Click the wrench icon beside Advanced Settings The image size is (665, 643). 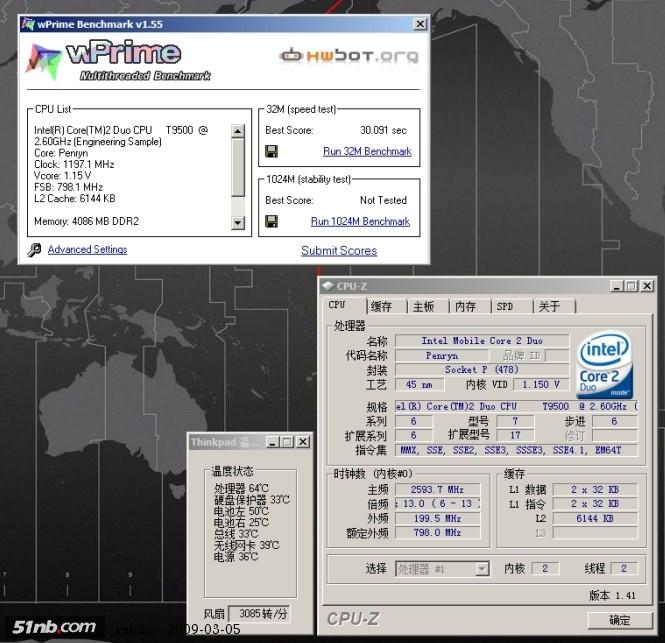pyautogui.click(x=34, y=250)
